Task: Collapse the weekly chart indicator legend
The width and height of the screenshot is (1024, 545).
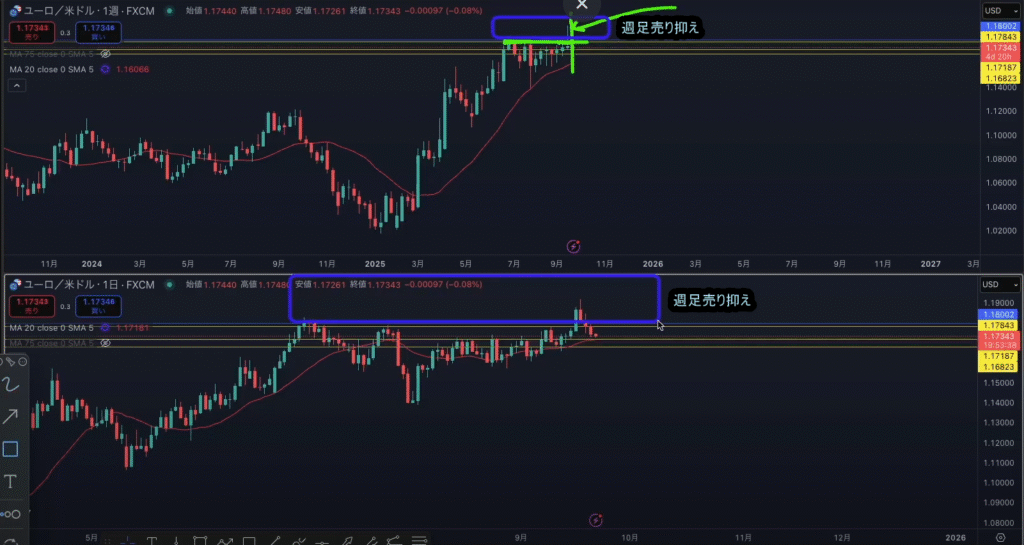Action: point(16,87)
